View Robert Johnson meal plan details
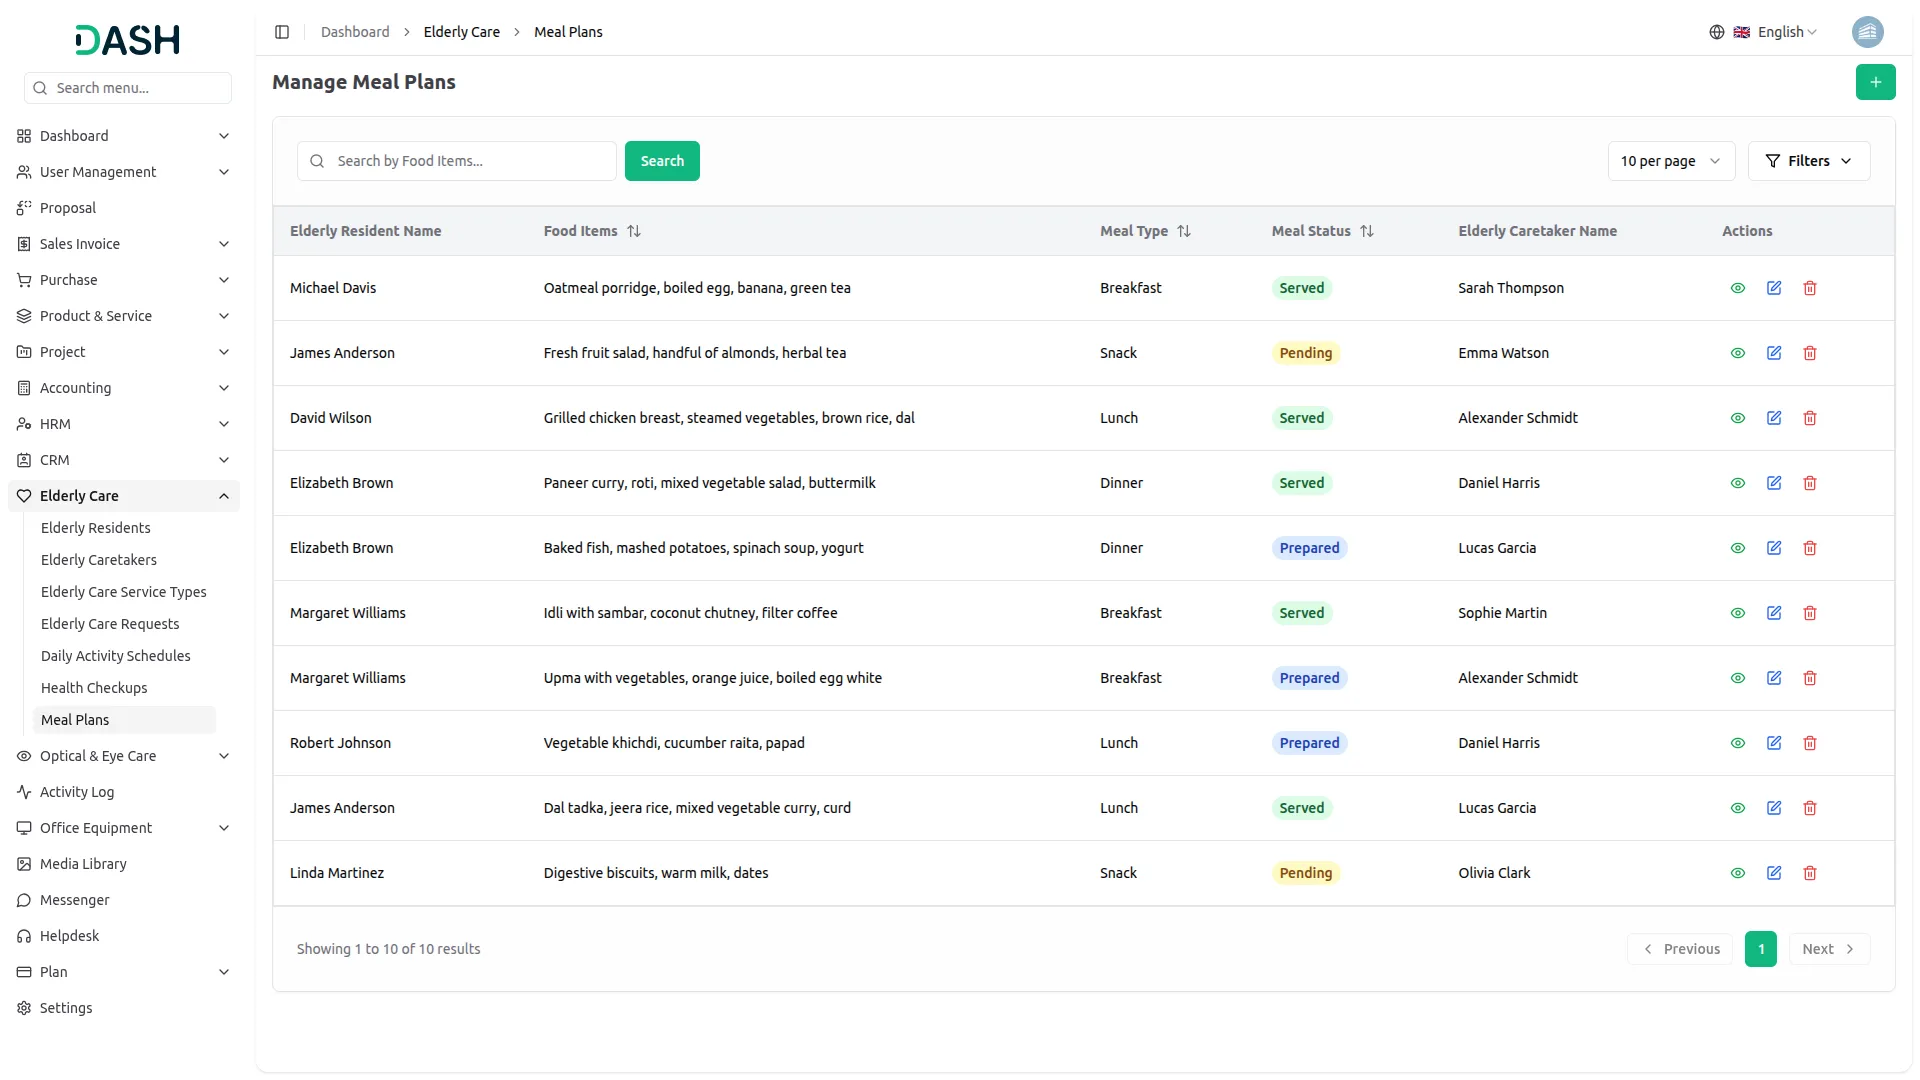This screenshot has width=1920, height=1080. click(1737, 743)
